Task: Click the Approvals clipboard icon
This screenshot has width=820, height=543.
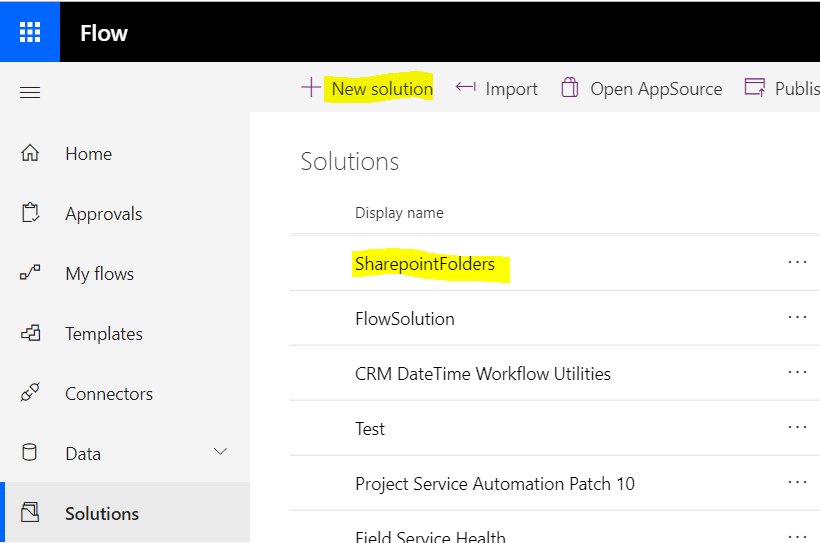Action: (30, 213)
